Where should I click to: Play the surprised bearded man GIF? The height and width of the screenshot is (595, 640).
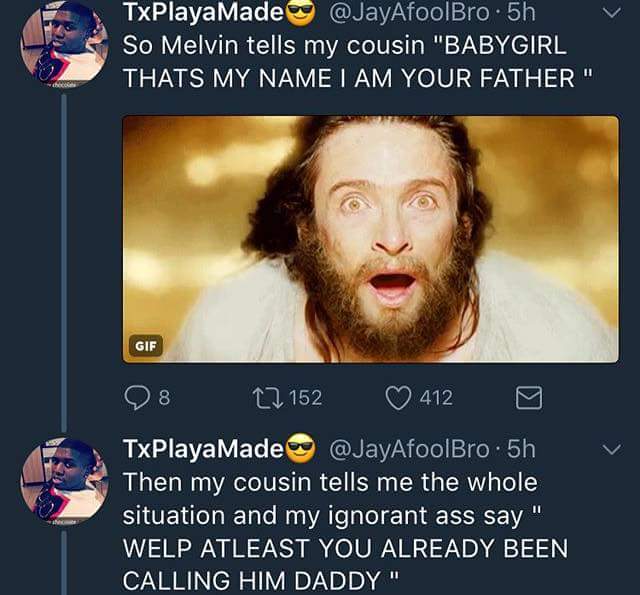[x=370, y=238]
